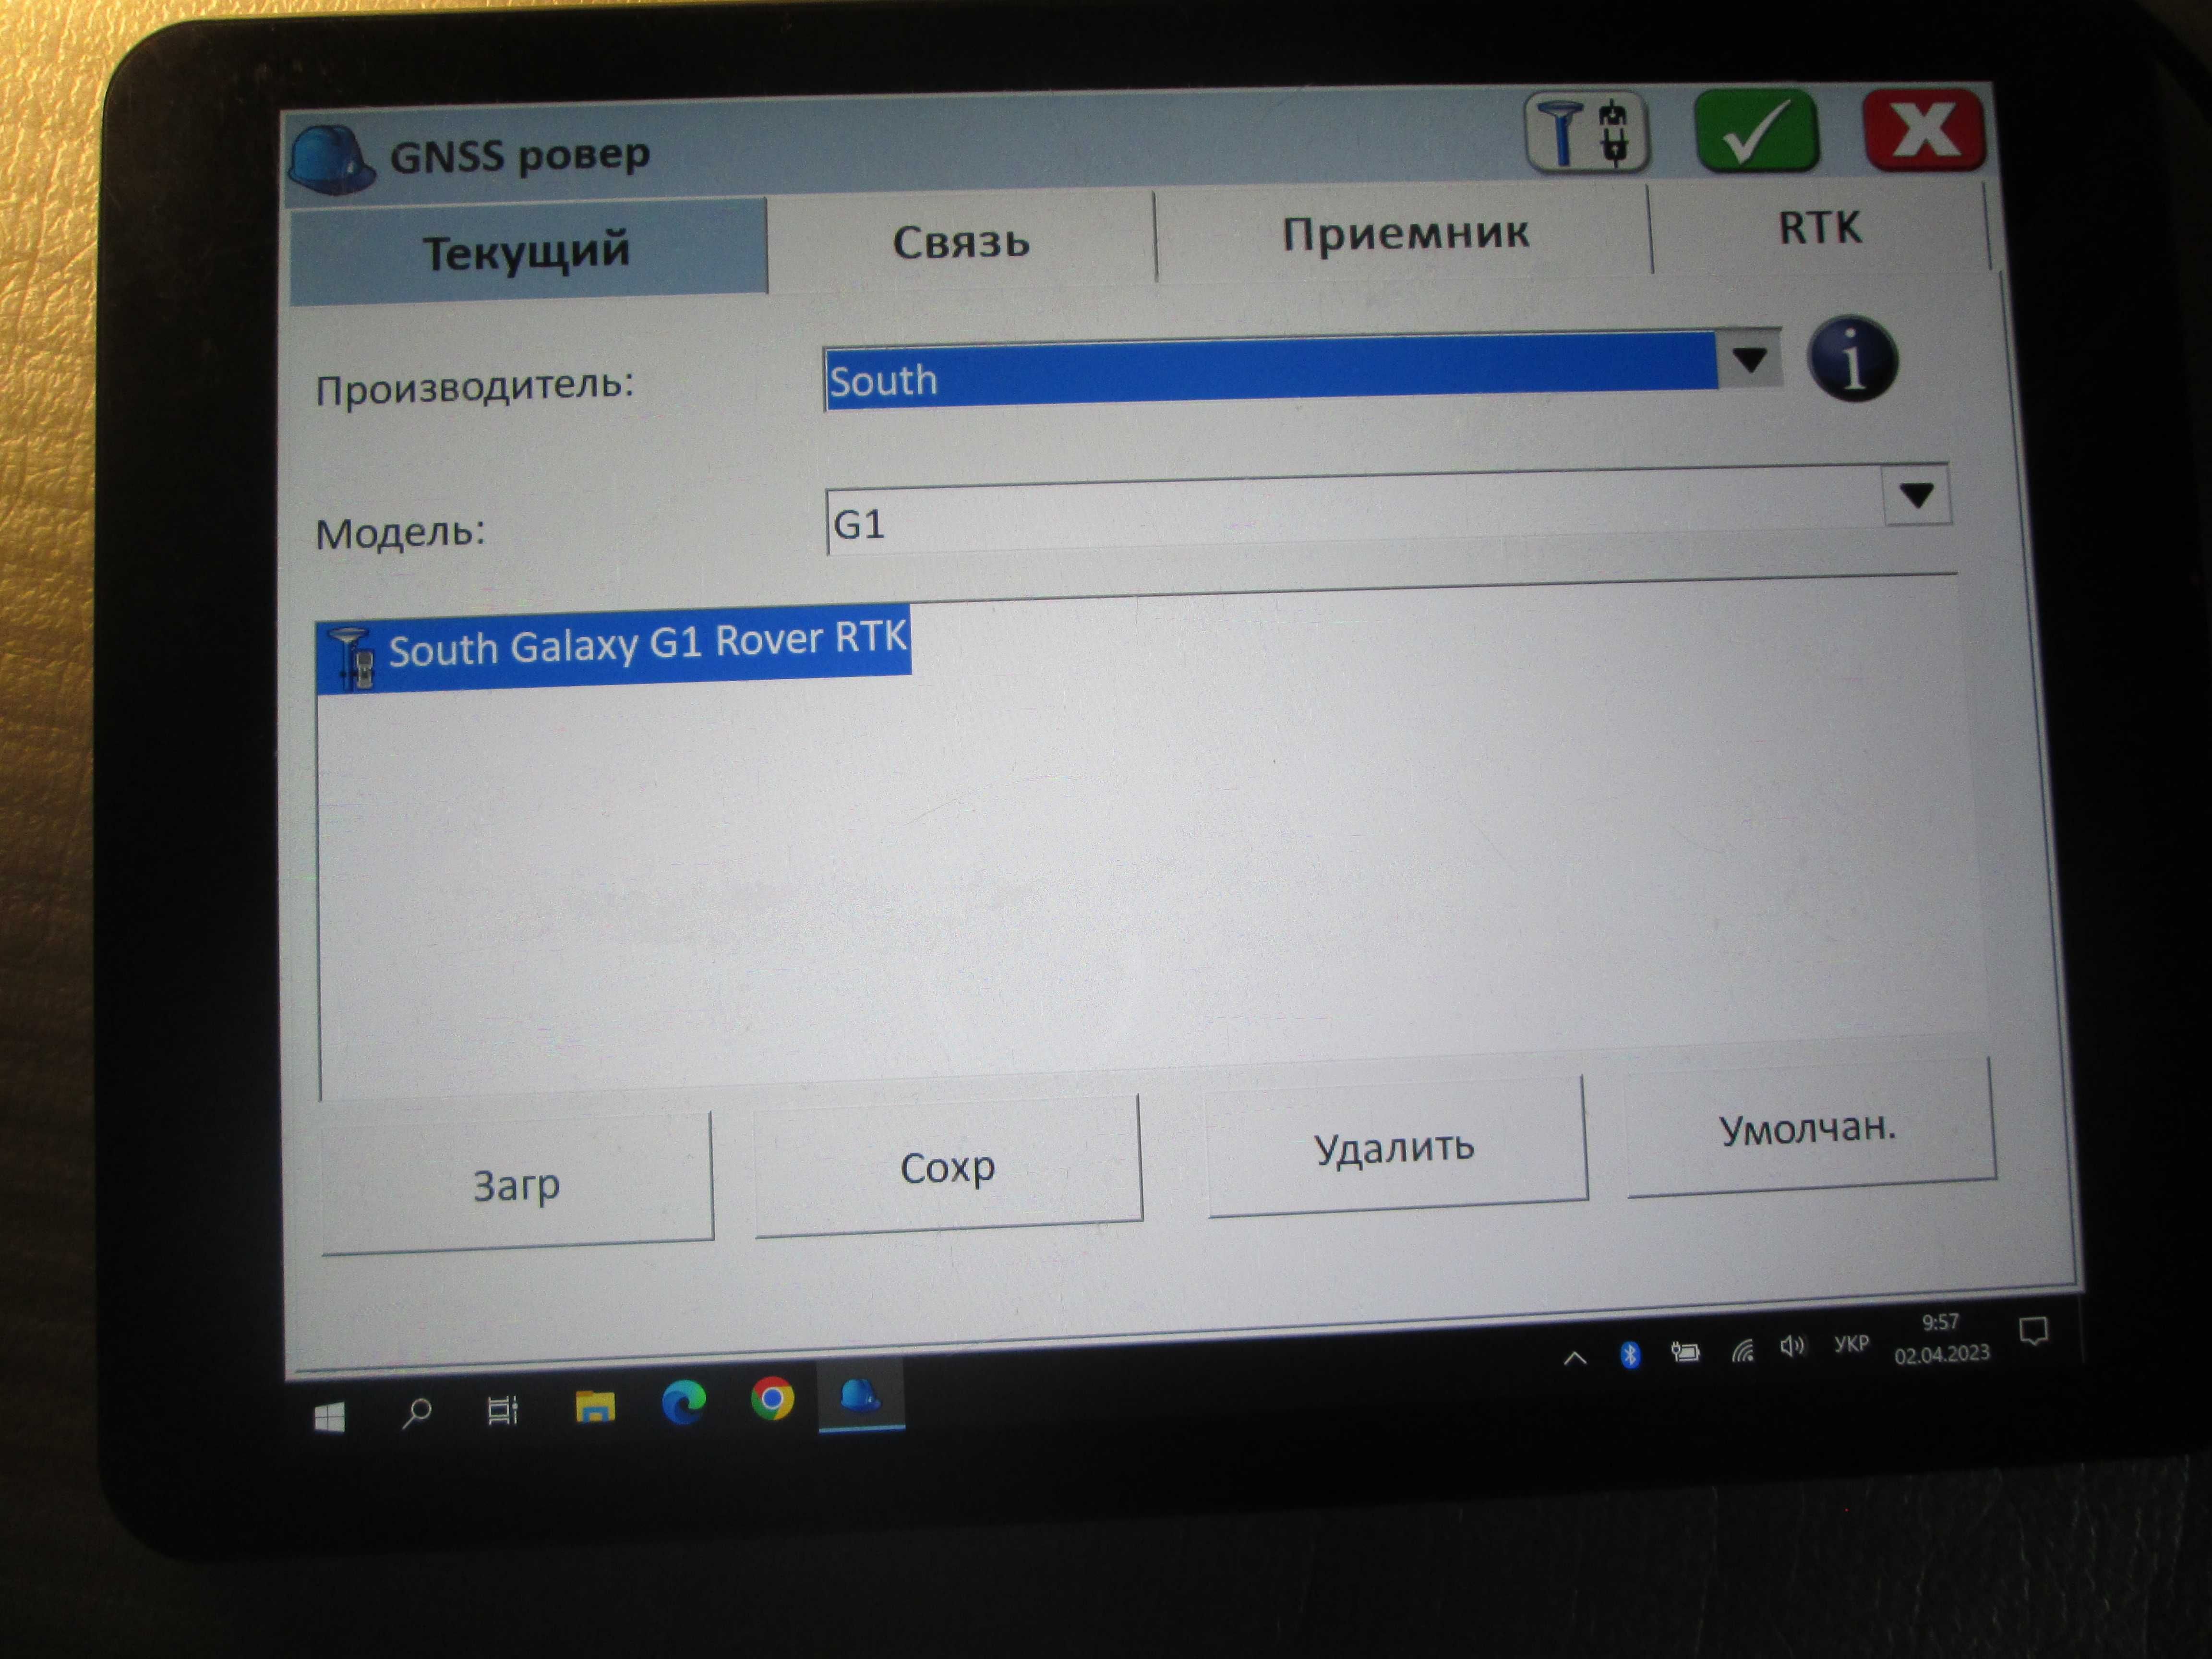Click the УКР language indicator
The image size is (2212, 1659).
[x=1852, y=1344]
